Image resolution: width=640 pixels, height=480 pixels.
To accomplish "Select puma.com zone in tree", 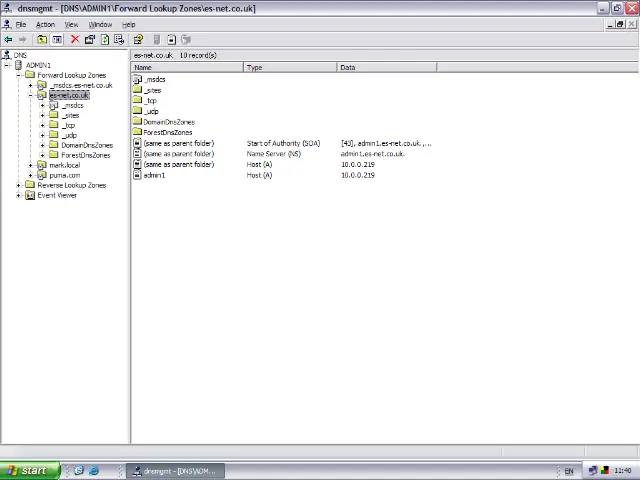I will pyautogui.click(x=64, y=176).
